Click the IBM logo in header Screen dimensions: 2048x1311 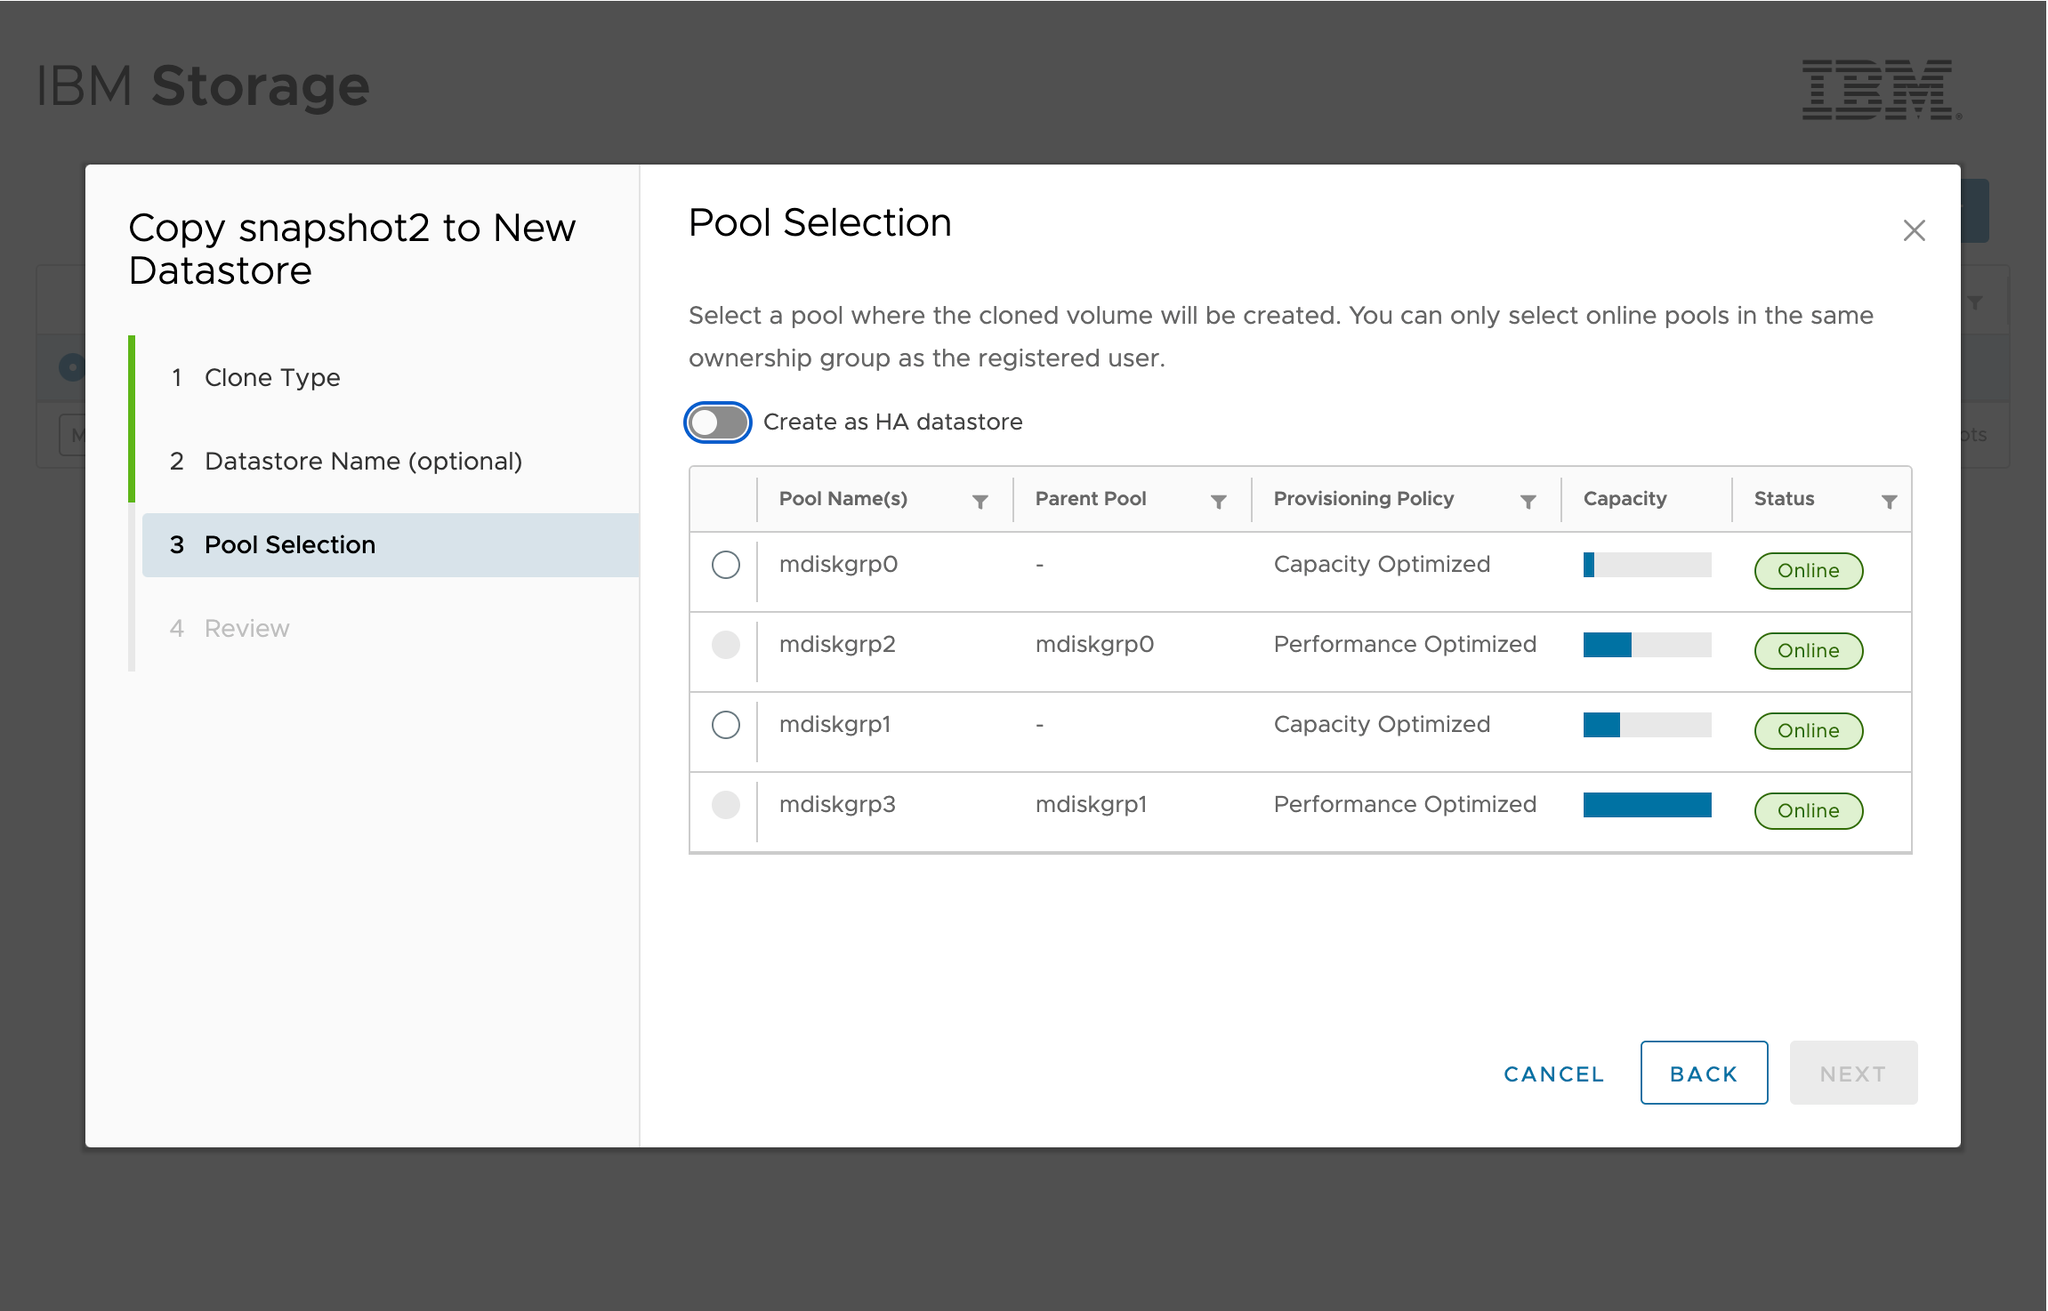[1882, 90]
